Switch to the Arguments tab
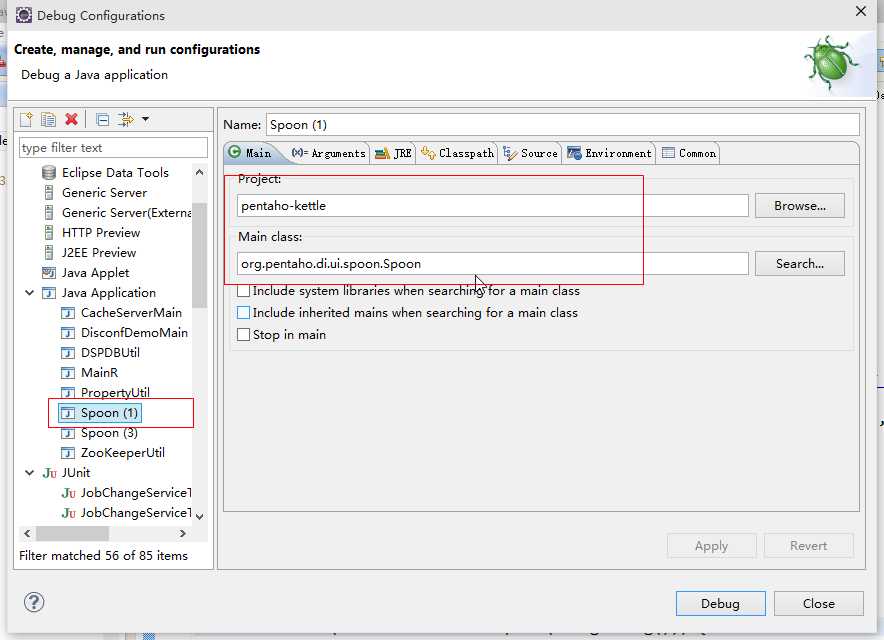 (329, 153)
